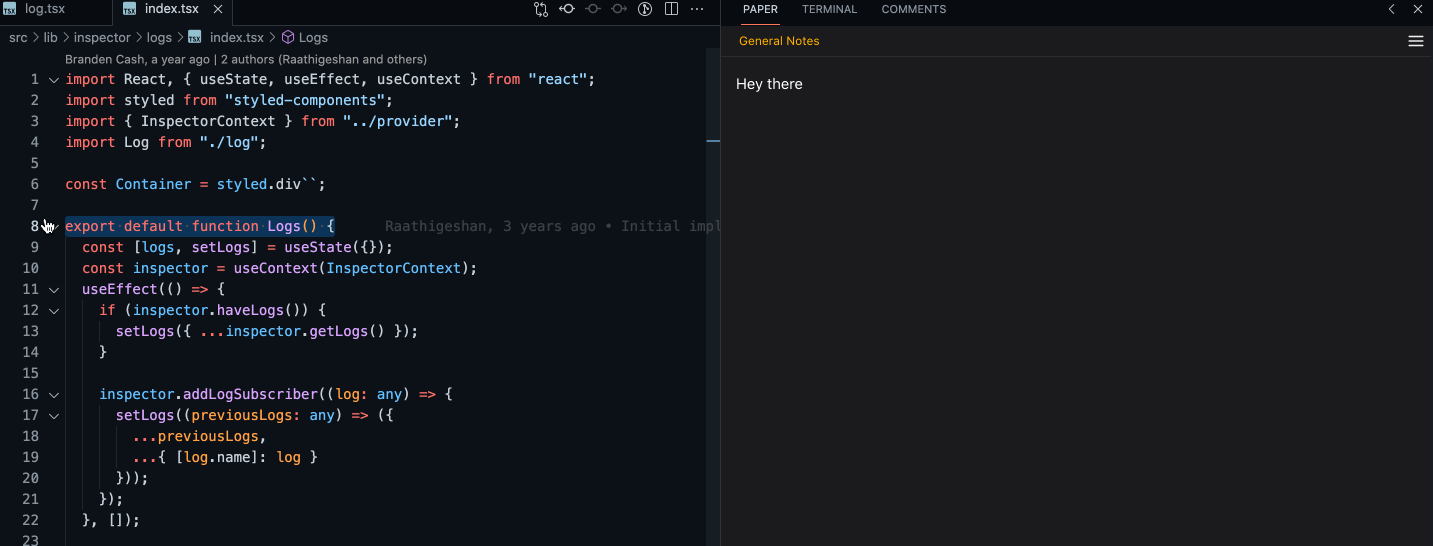Click the General Notes title
This screenshot has width=1433, height=546.
779,41
